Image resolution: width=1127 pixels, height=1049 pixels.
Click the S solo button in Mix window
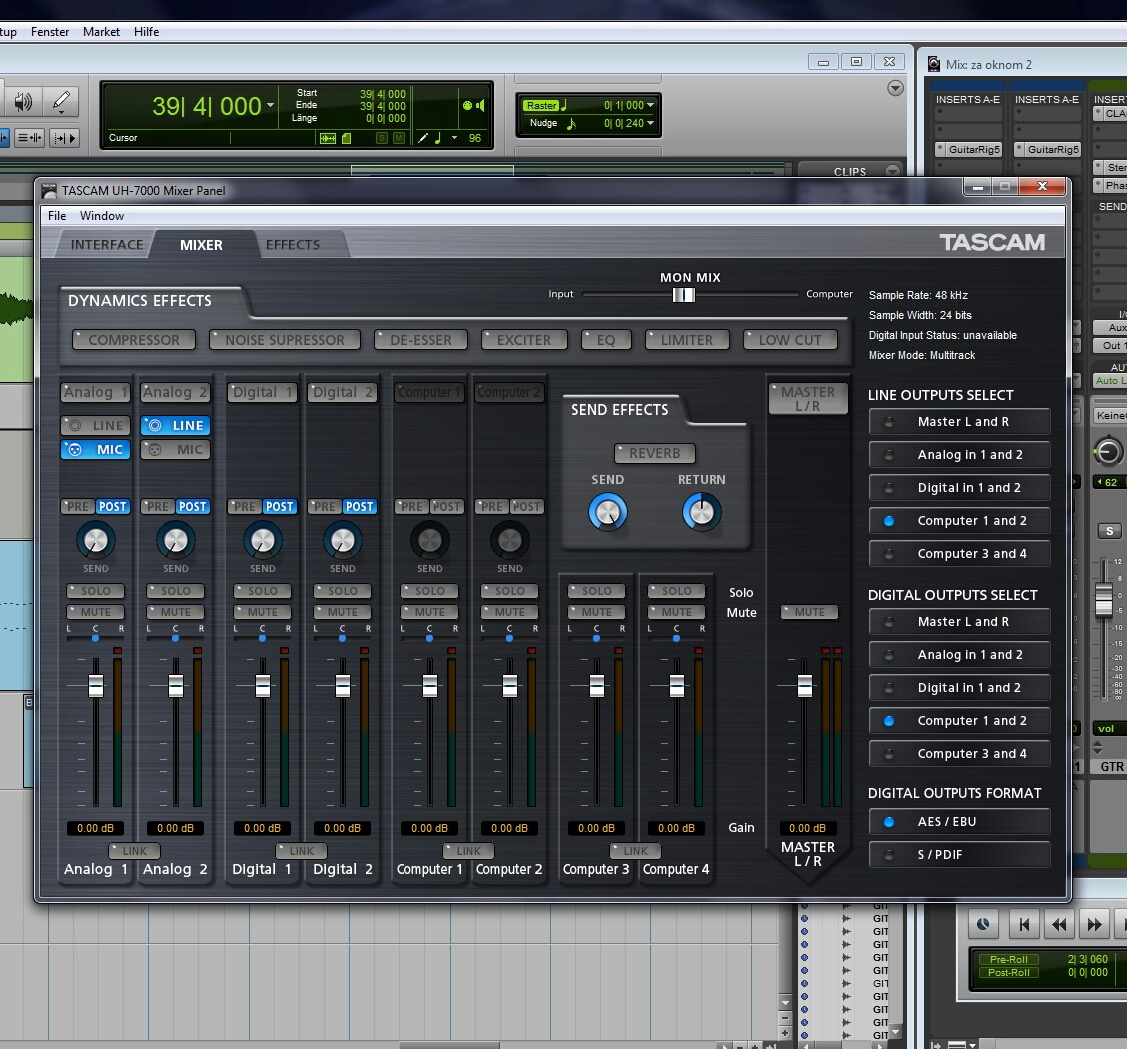tap(1110, 531)
